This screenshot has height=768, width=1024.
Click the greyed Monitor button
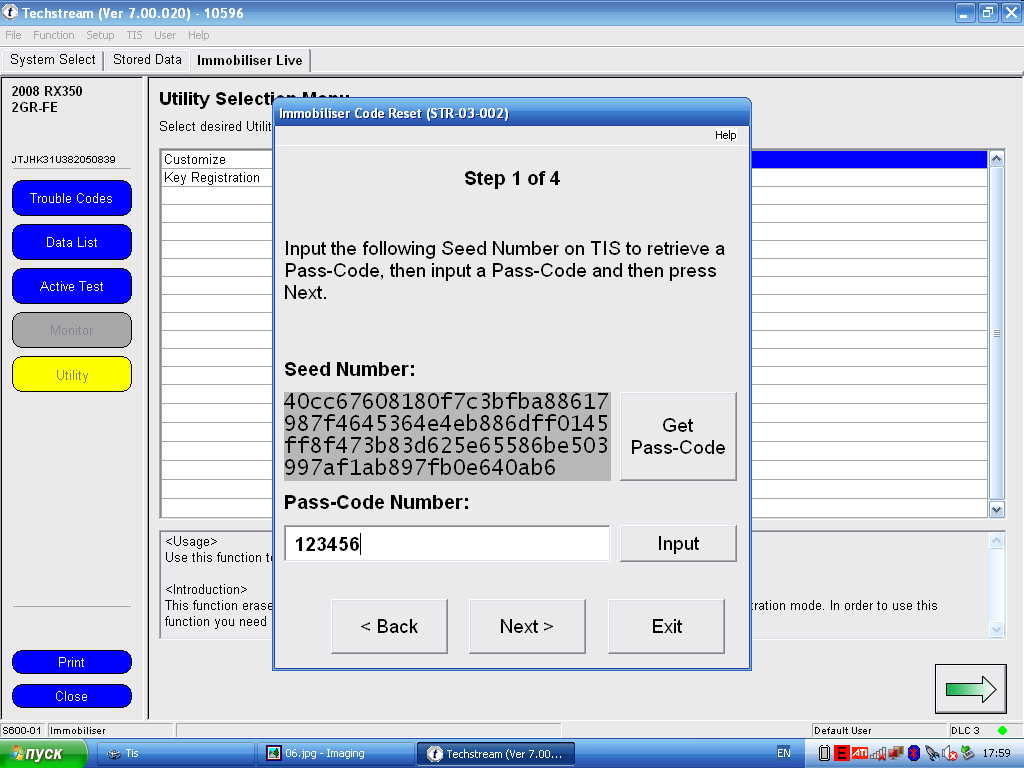71,330
